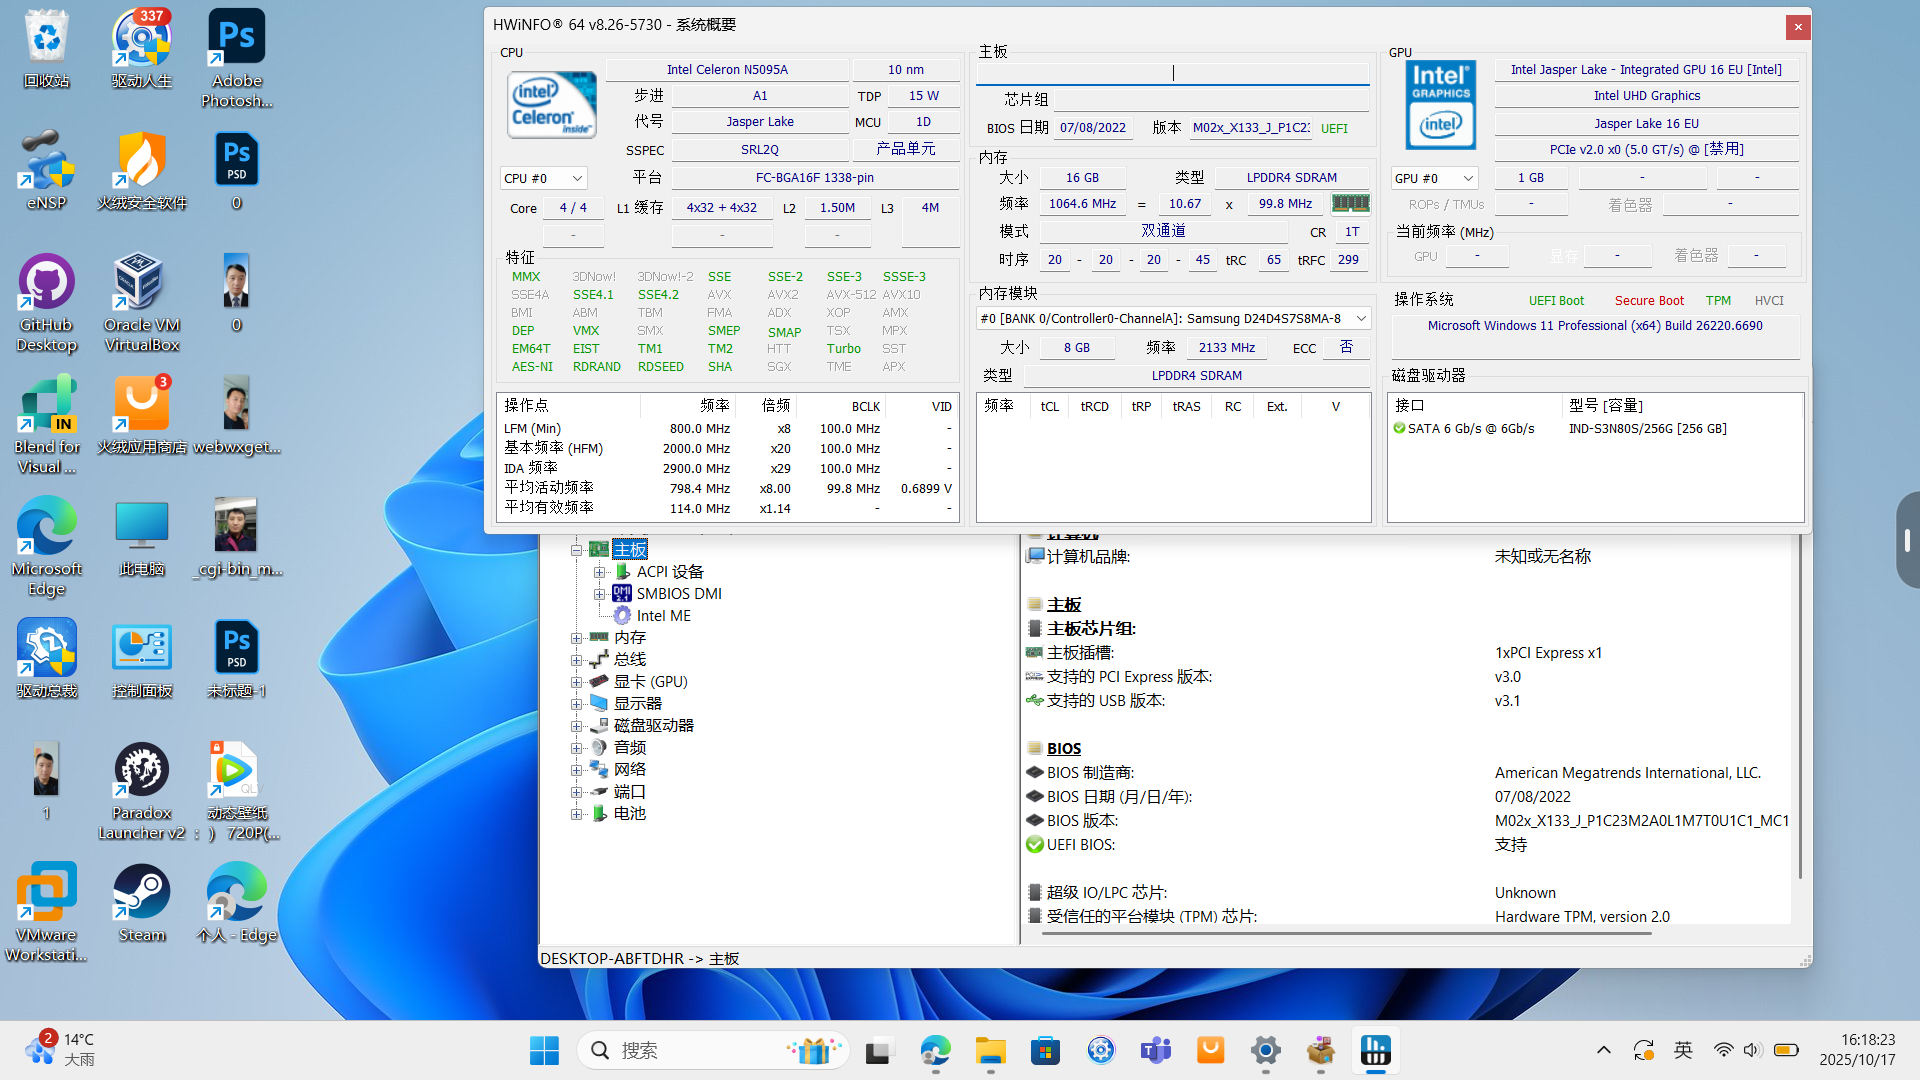Click the Intel Graphics GPU logo
1920x1080 pixels.
[1440, 105]
